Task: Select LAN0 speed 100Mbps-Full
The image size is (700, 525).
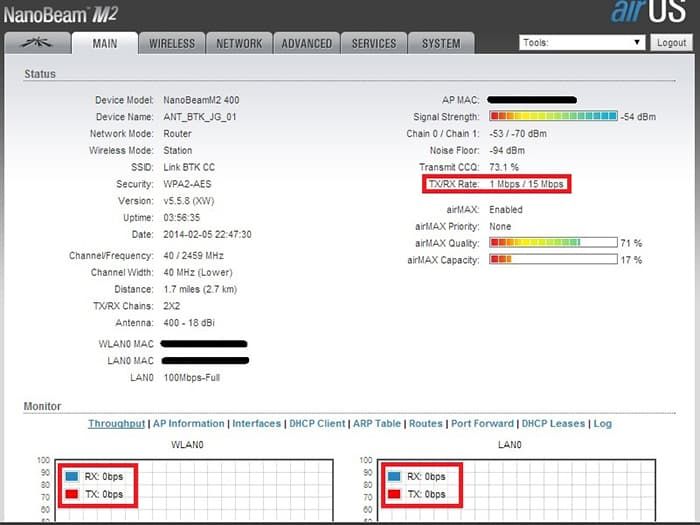Action: [x=192, y=378]
